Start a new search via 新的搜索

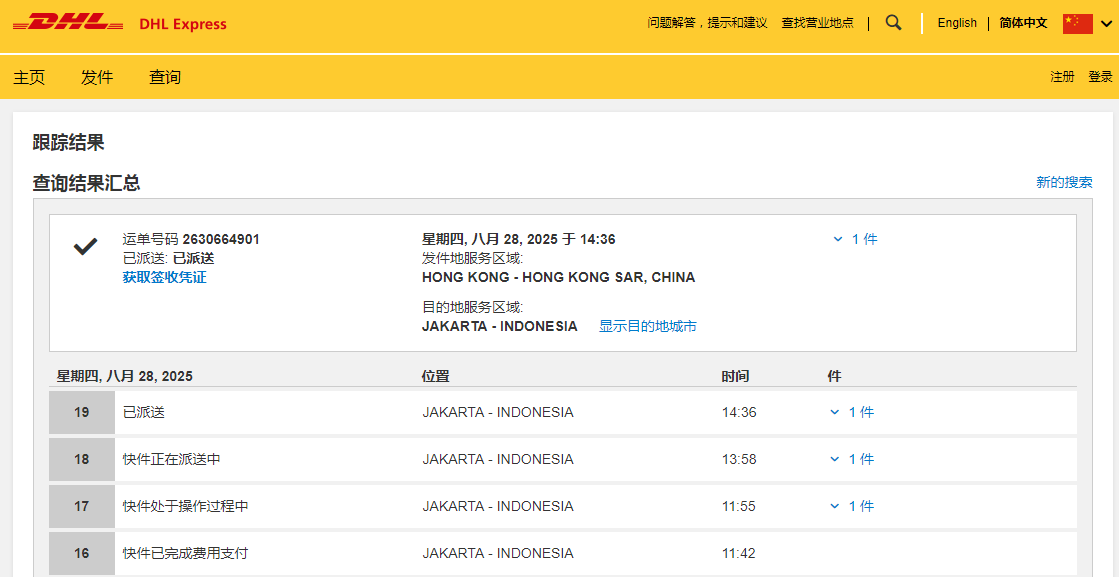pos(1064,182)
